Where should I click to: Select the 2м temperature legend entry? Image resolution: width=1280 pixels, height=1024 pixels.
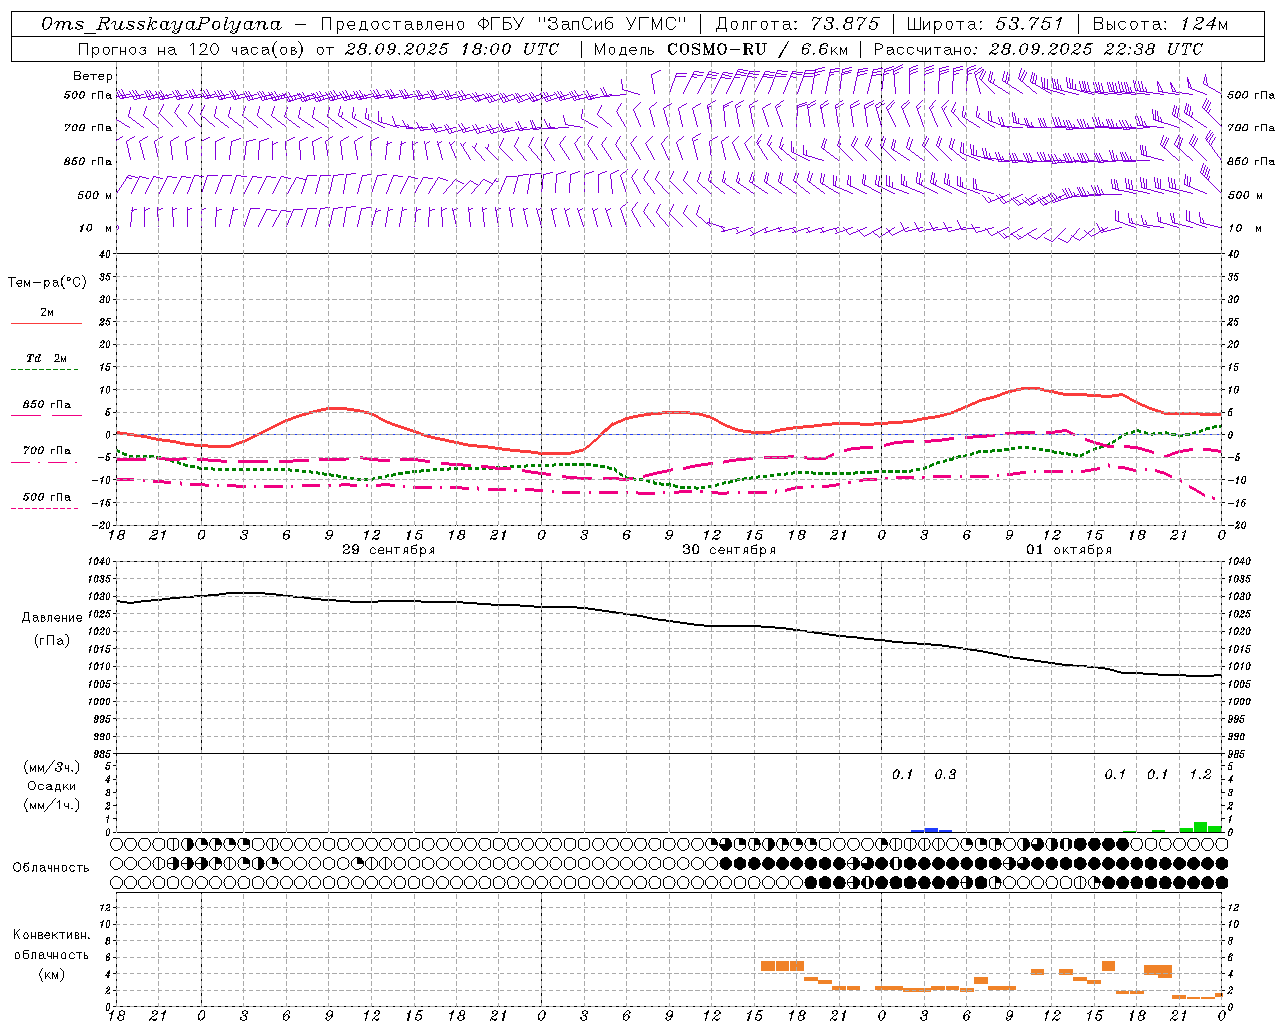point(47,312)
